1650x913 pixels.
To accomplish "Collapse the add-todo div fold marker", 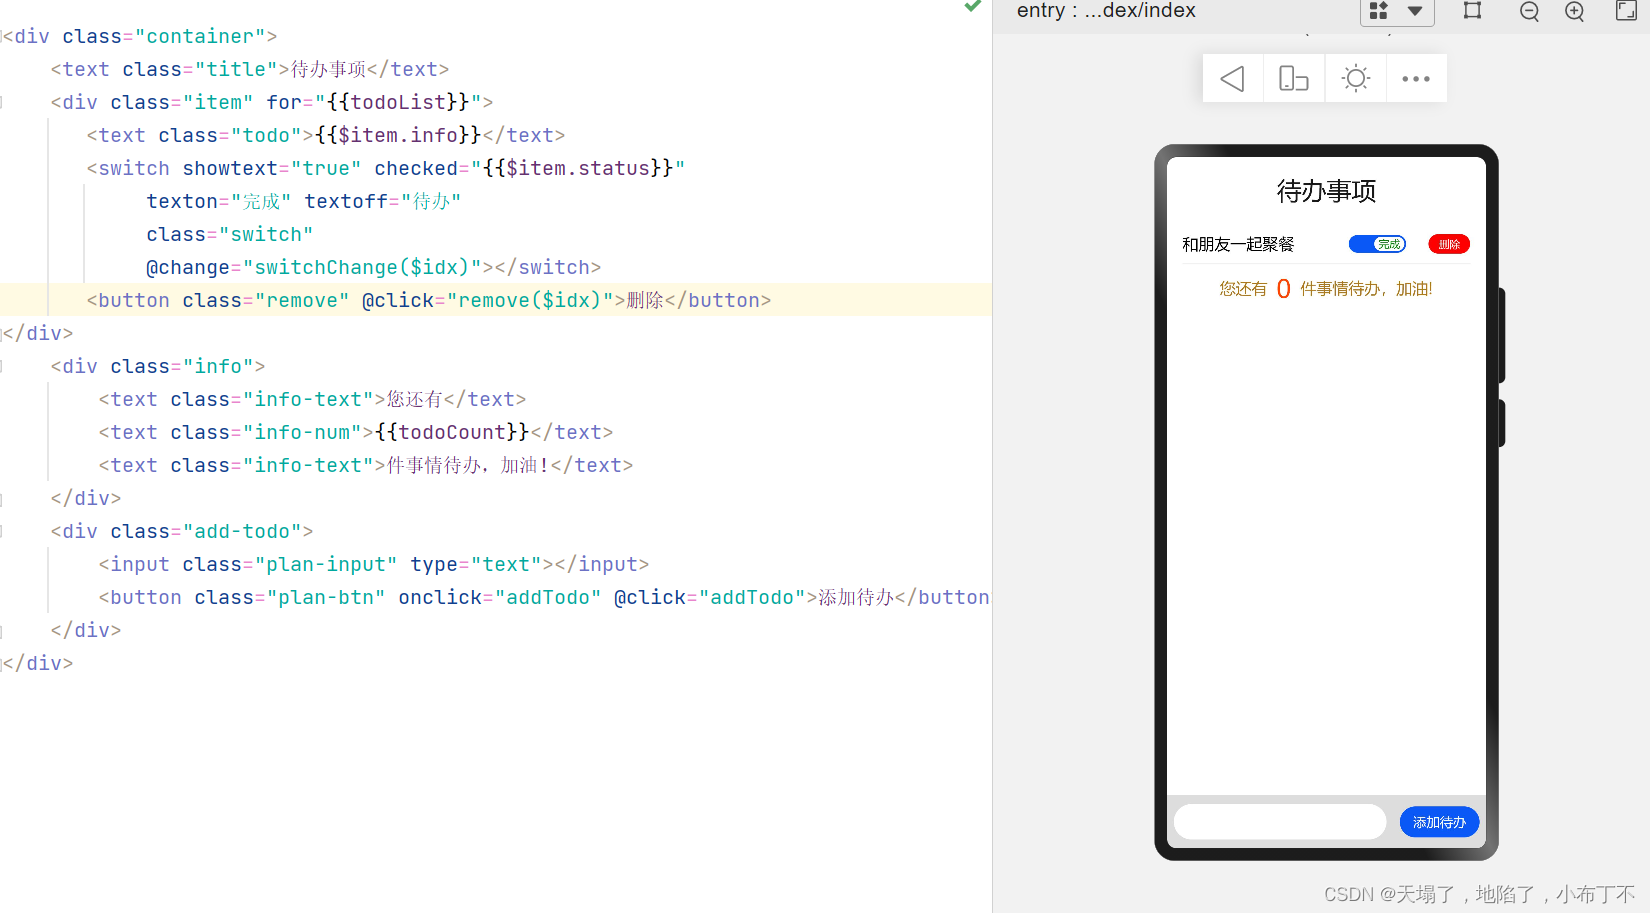I will [x=3, y=532].
